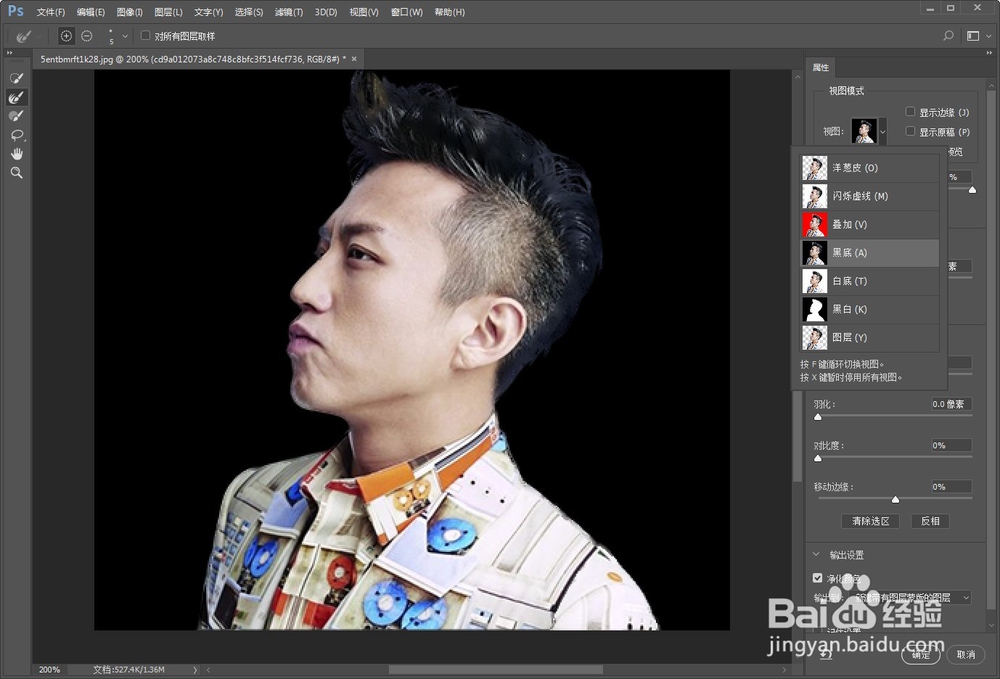Open the 编辑(E) menu

91,12
